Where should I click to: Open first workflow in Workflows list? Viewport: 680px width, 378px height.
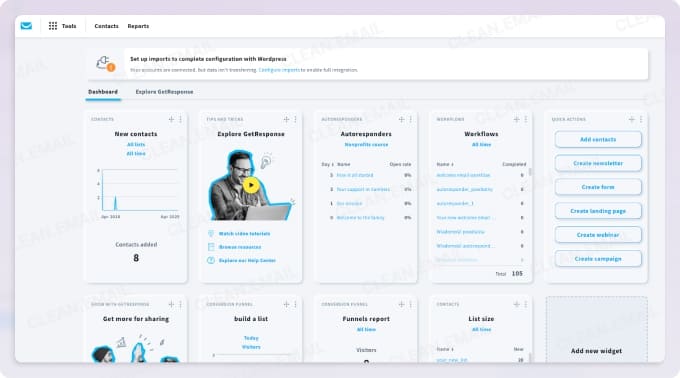pos(463,175)
